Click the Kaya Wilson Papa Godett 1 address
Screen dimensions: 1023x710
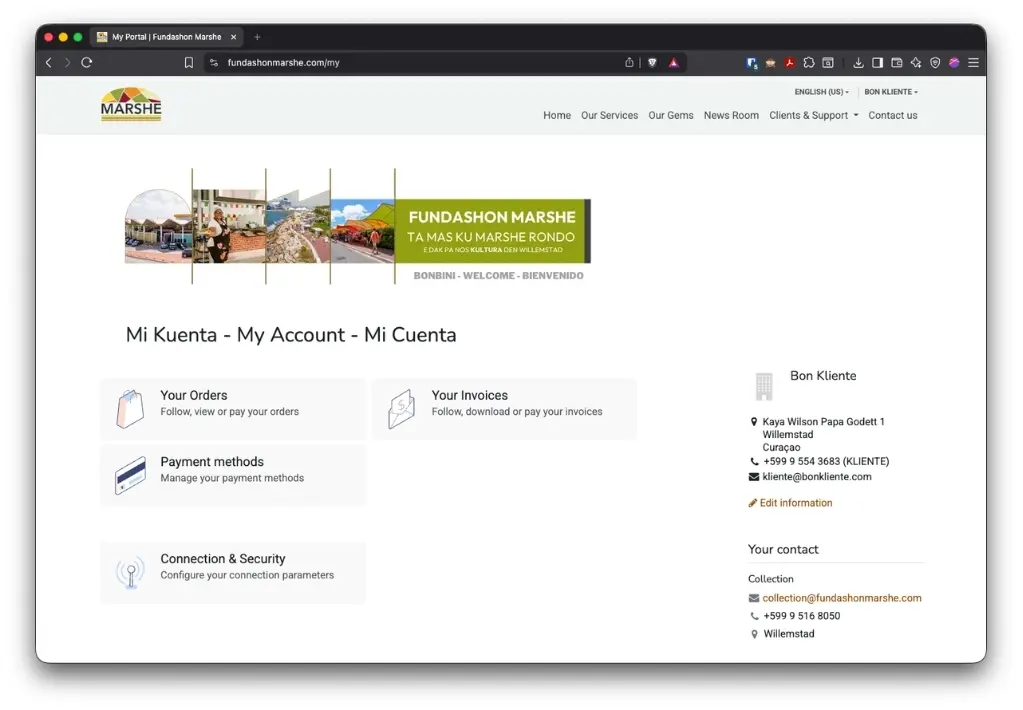[x=823, y=422]
